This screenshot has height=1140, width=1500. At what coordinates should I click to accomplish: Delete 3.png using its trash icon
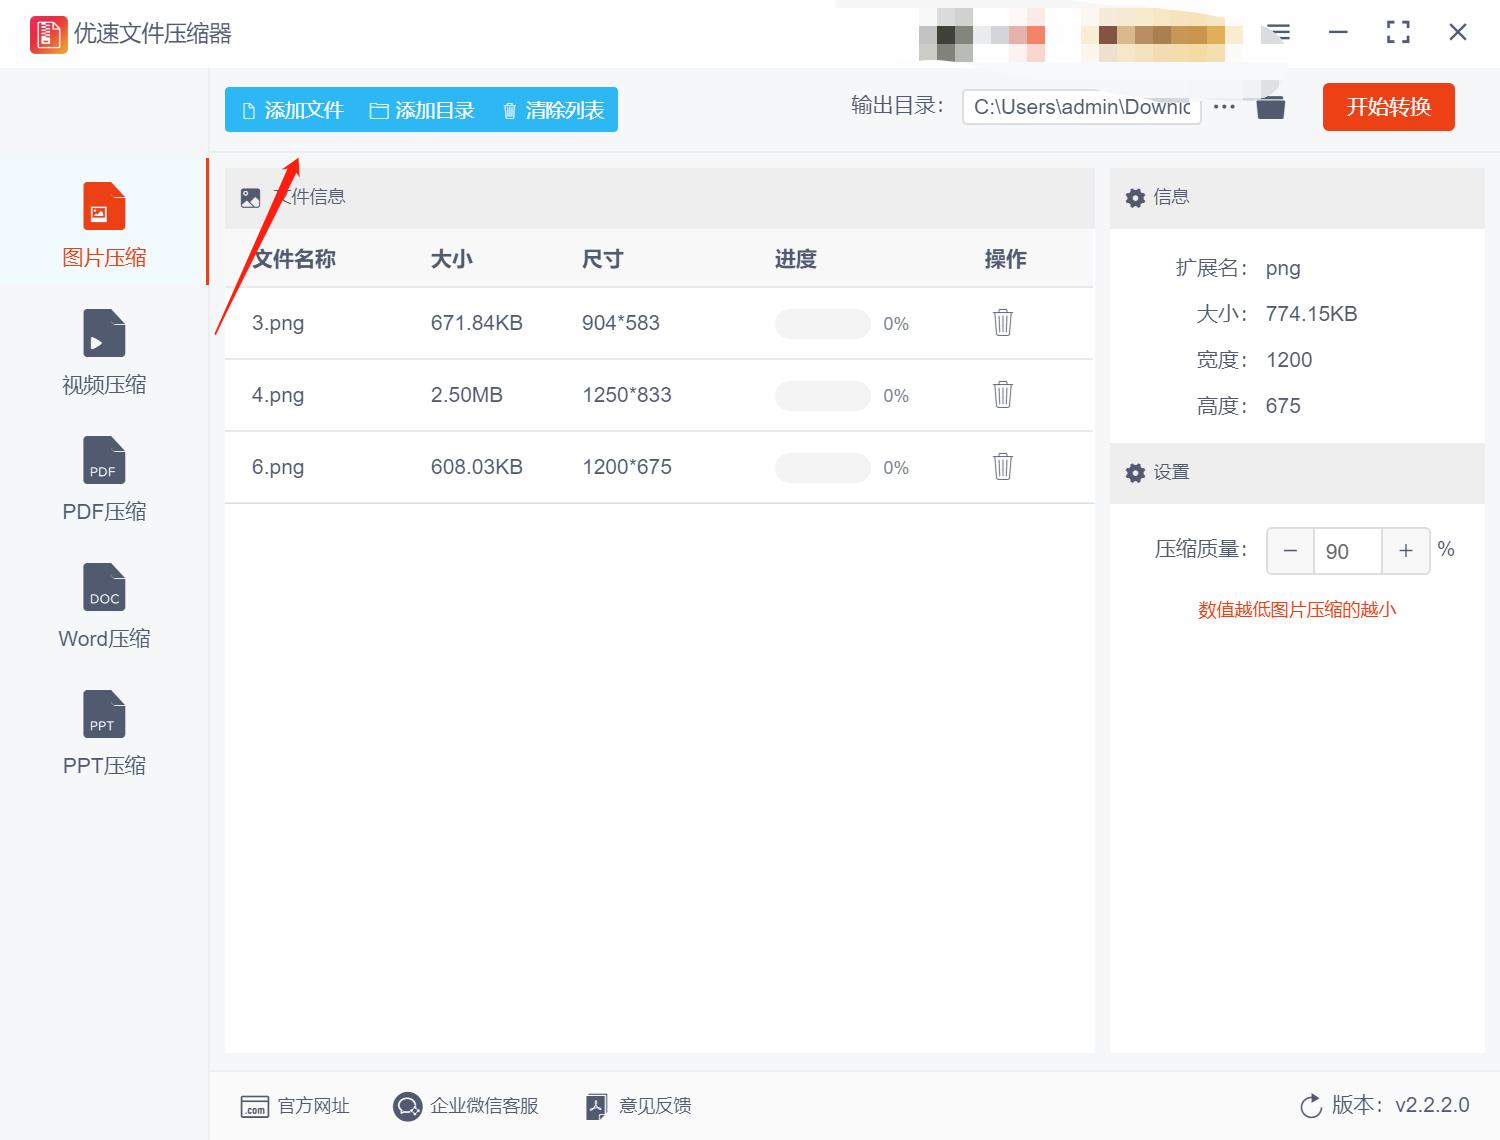(1002, 323)
